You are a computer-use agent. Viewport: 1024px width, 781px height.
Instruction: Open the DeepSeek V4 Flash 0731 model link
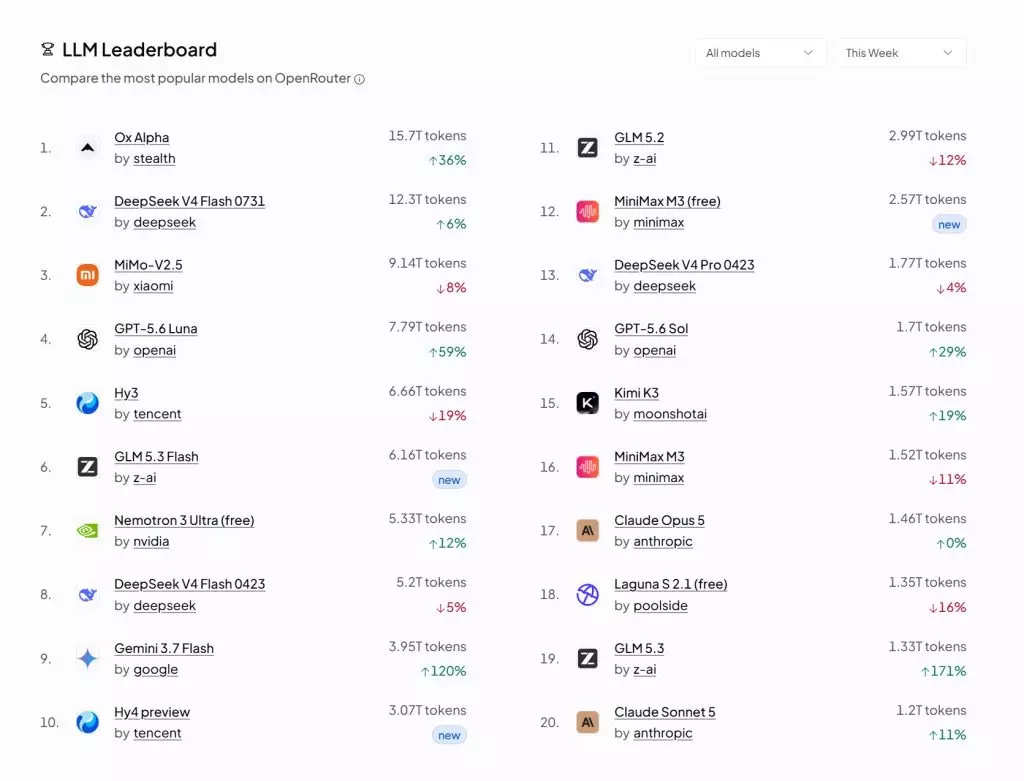coord(189,201)
